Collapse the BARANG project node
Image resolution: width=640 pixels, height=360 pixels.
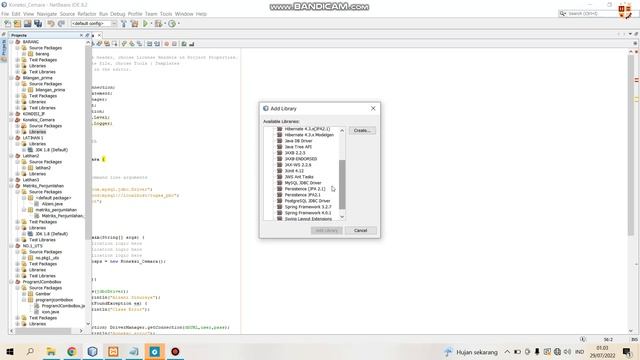coord(11,42)
